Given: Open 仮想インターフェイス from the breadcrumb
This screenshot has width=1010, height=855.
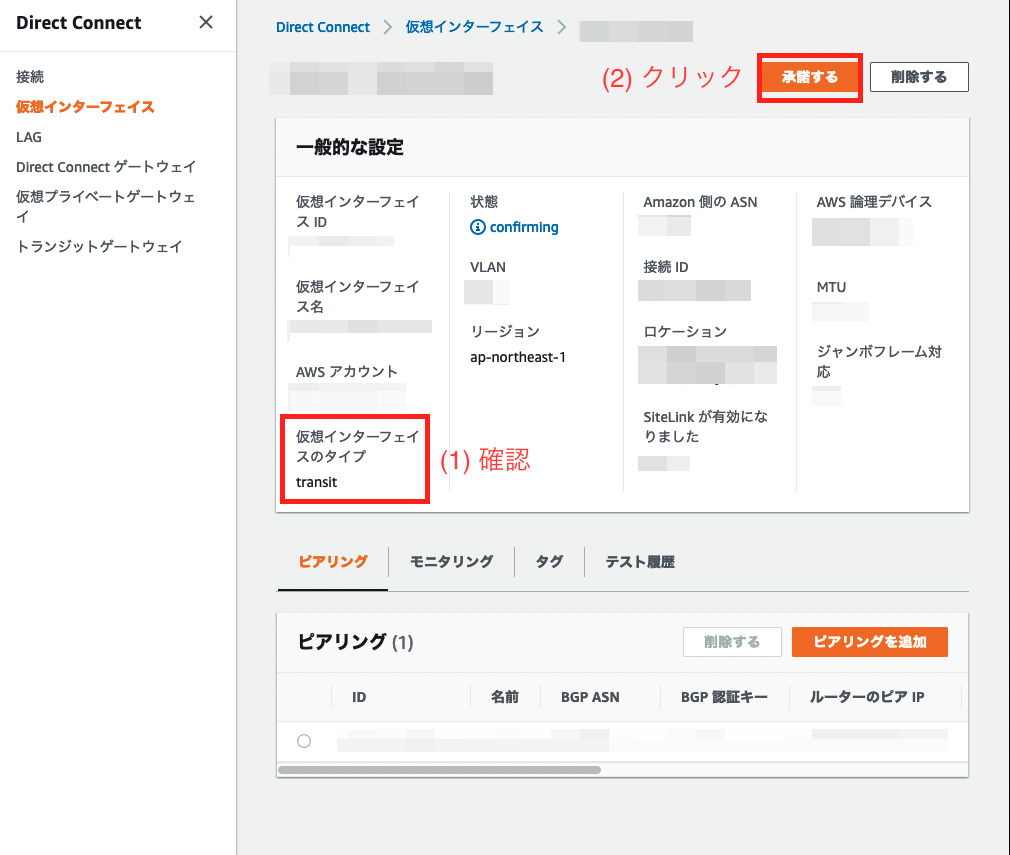Looking at the screenshot, I should coord(474,27).
